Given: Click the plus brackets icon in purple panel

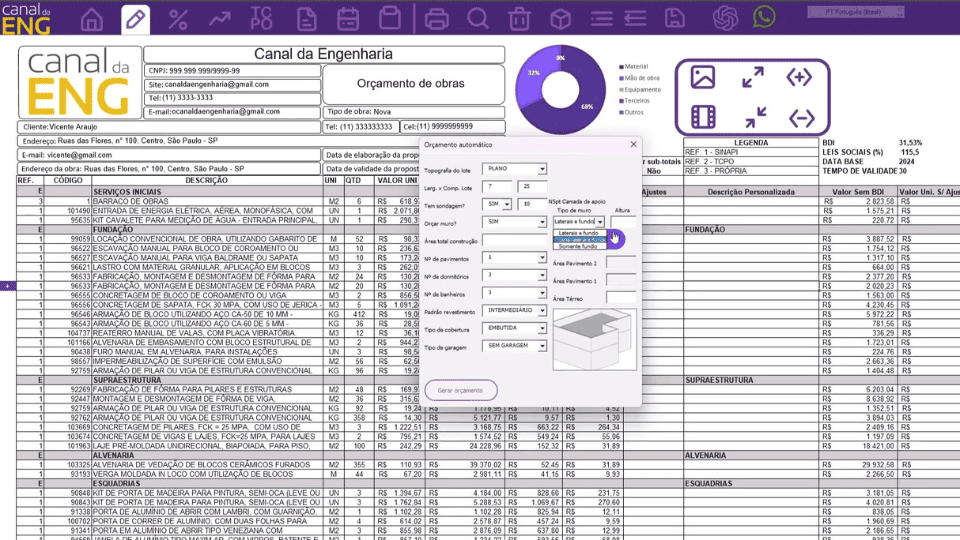Looking at the screenshot, I should coord(800,78).
